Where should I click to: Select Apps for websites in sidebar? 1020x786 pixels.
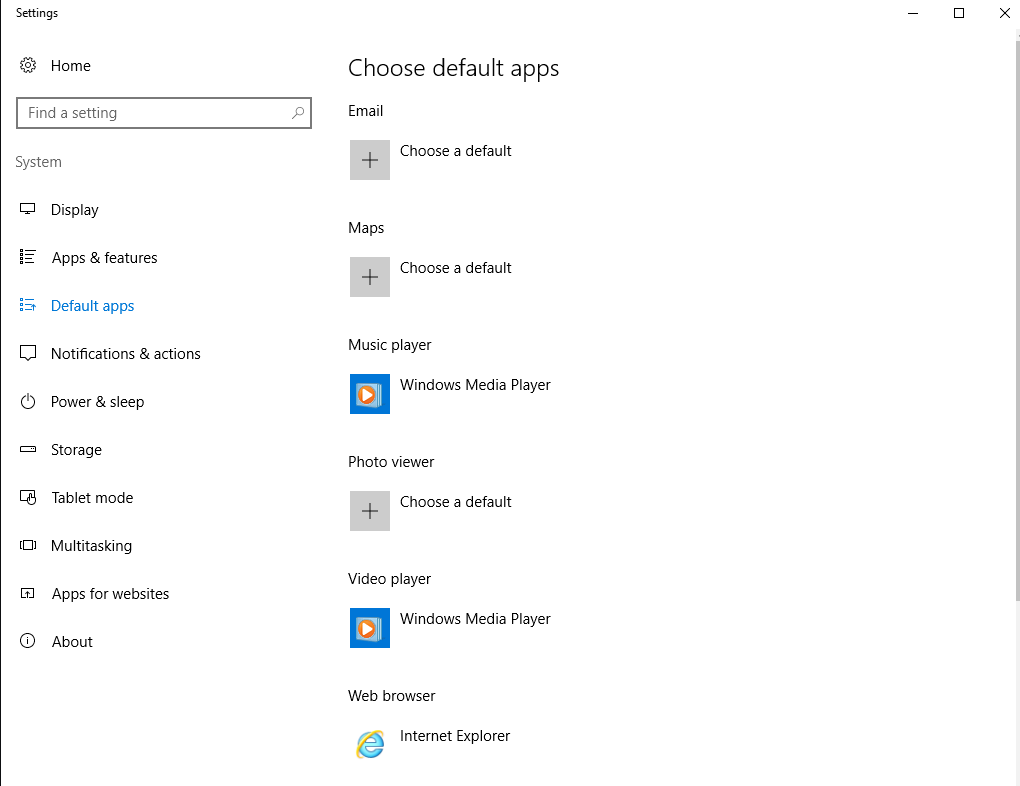tap(110, 594)
